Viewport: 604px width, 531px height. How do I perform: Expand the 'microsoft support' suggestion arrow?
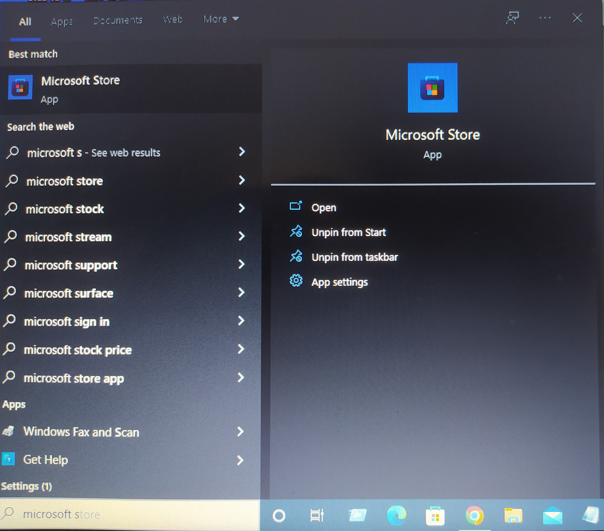(x=242, y=264)
